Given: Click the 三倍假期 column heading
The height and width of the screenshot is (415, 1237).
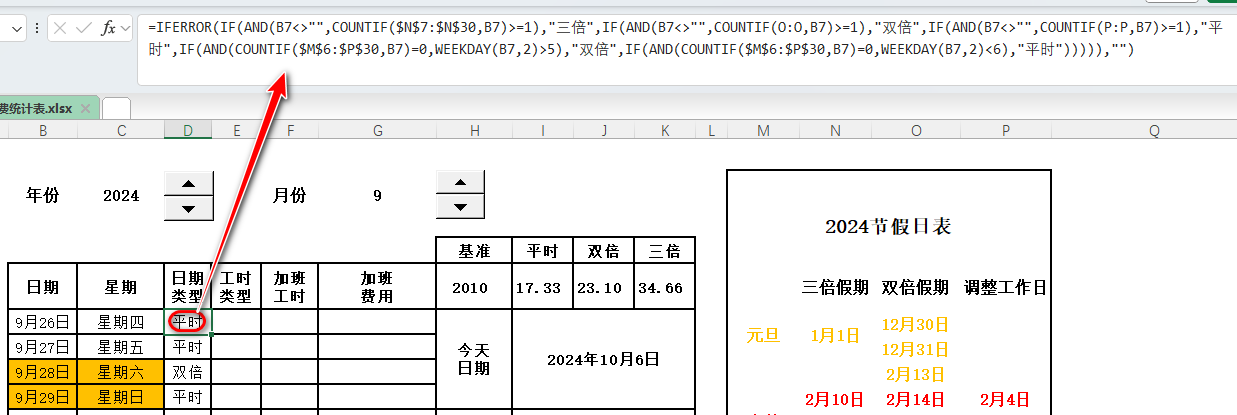Looking at the screenshot, I should pos(835,288).
